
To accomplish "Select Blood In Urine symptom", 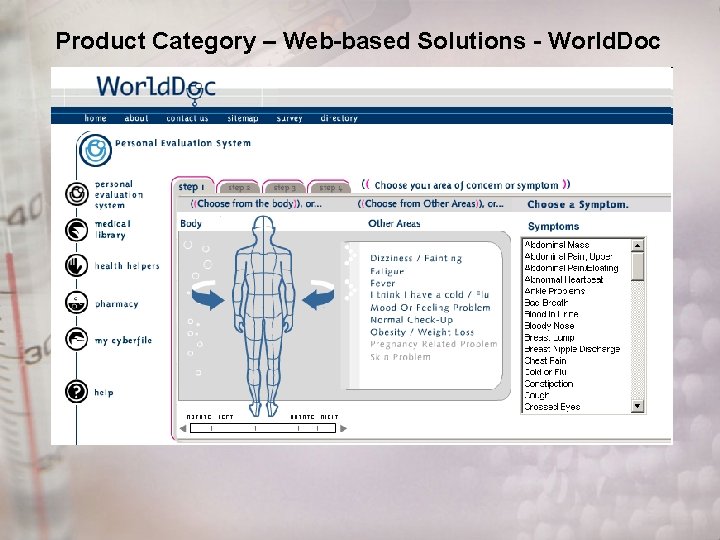I will coord(551,314).
